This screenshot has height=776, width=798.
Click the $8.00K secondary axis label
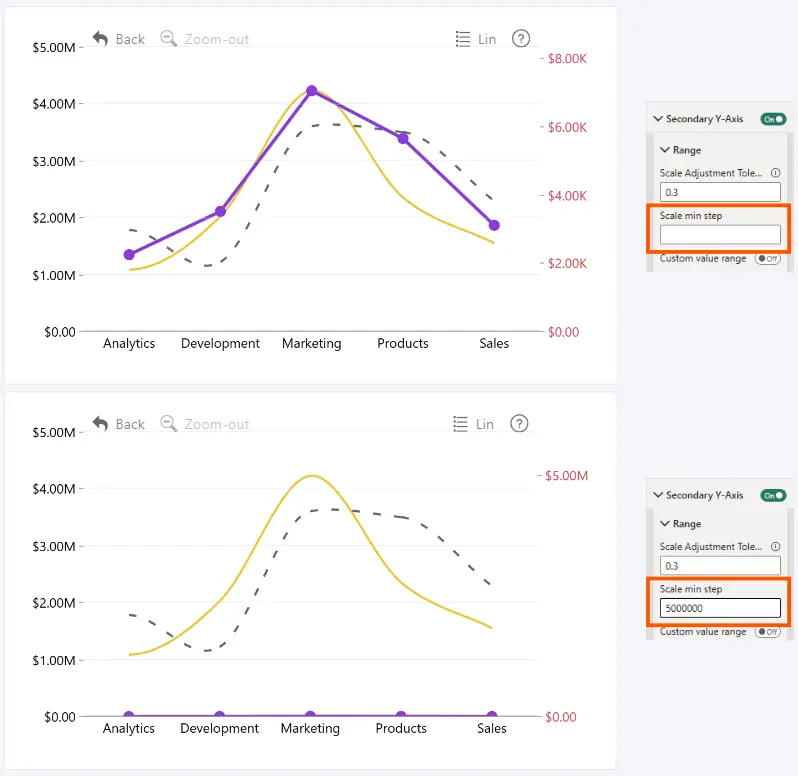pos(567,59)
